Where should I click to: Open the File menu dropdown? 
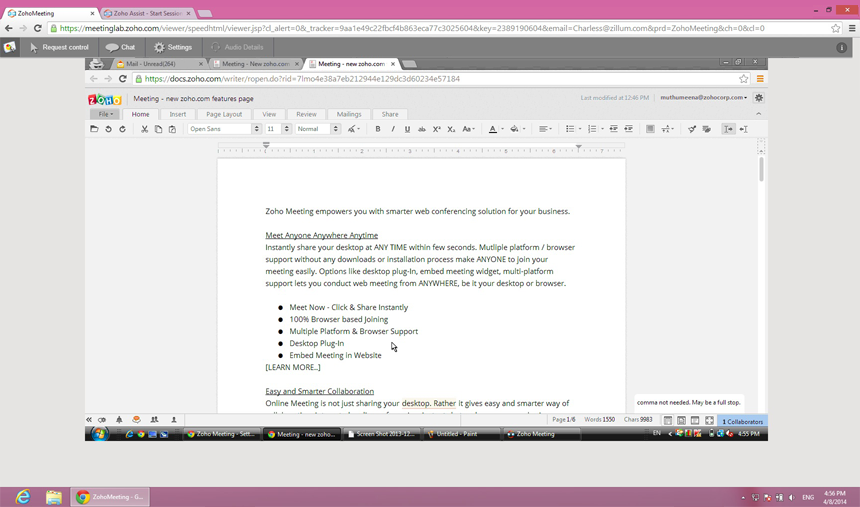click(105, 114)
